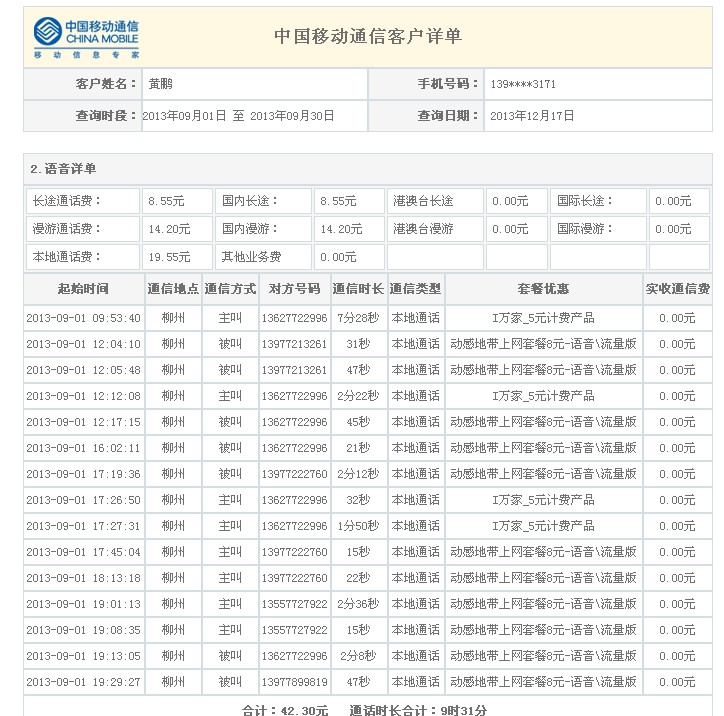Click query date 2013年12月17日
Viewport: 724px width, 716px height.
(532, 115)
